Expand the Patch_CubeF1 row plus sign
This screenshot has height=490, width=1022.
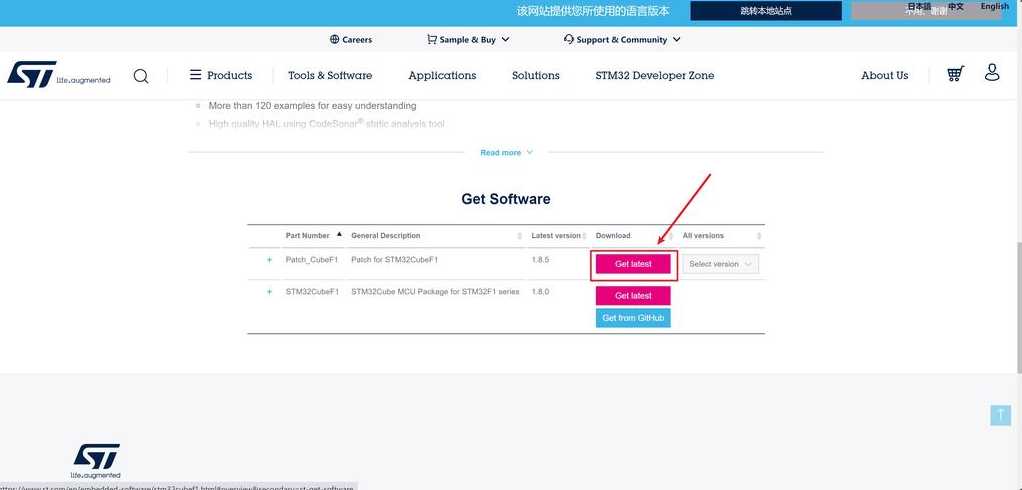coord(269,259)
